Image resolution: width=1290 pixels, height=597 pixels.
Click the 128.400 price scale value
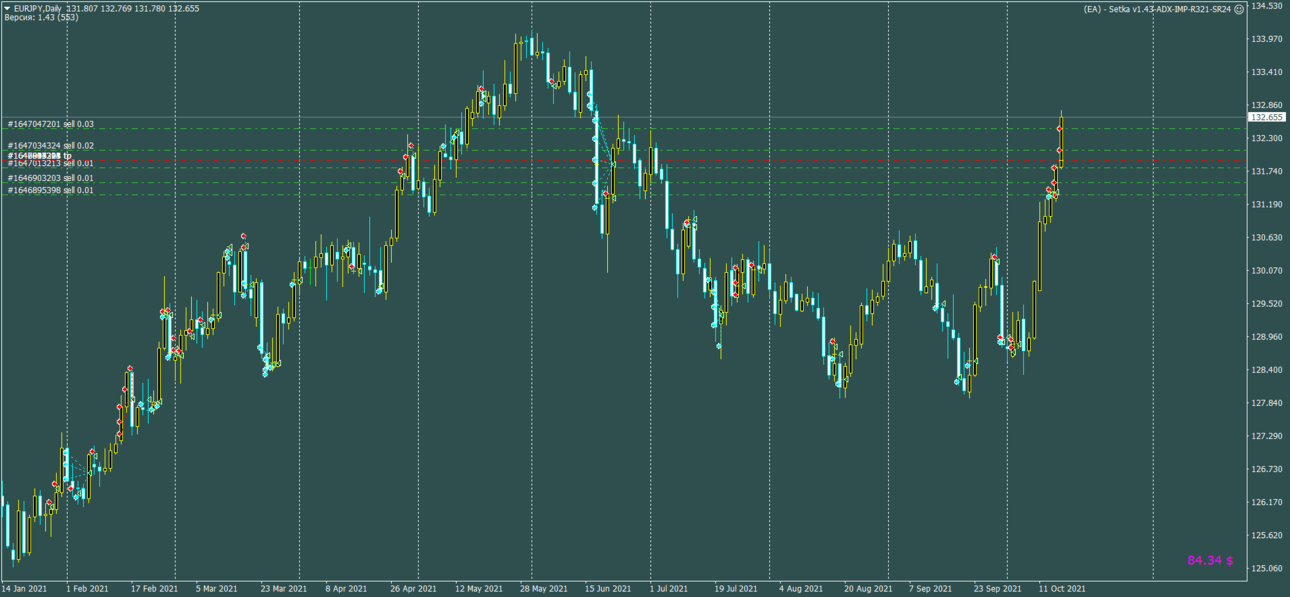coord(1266,370)
